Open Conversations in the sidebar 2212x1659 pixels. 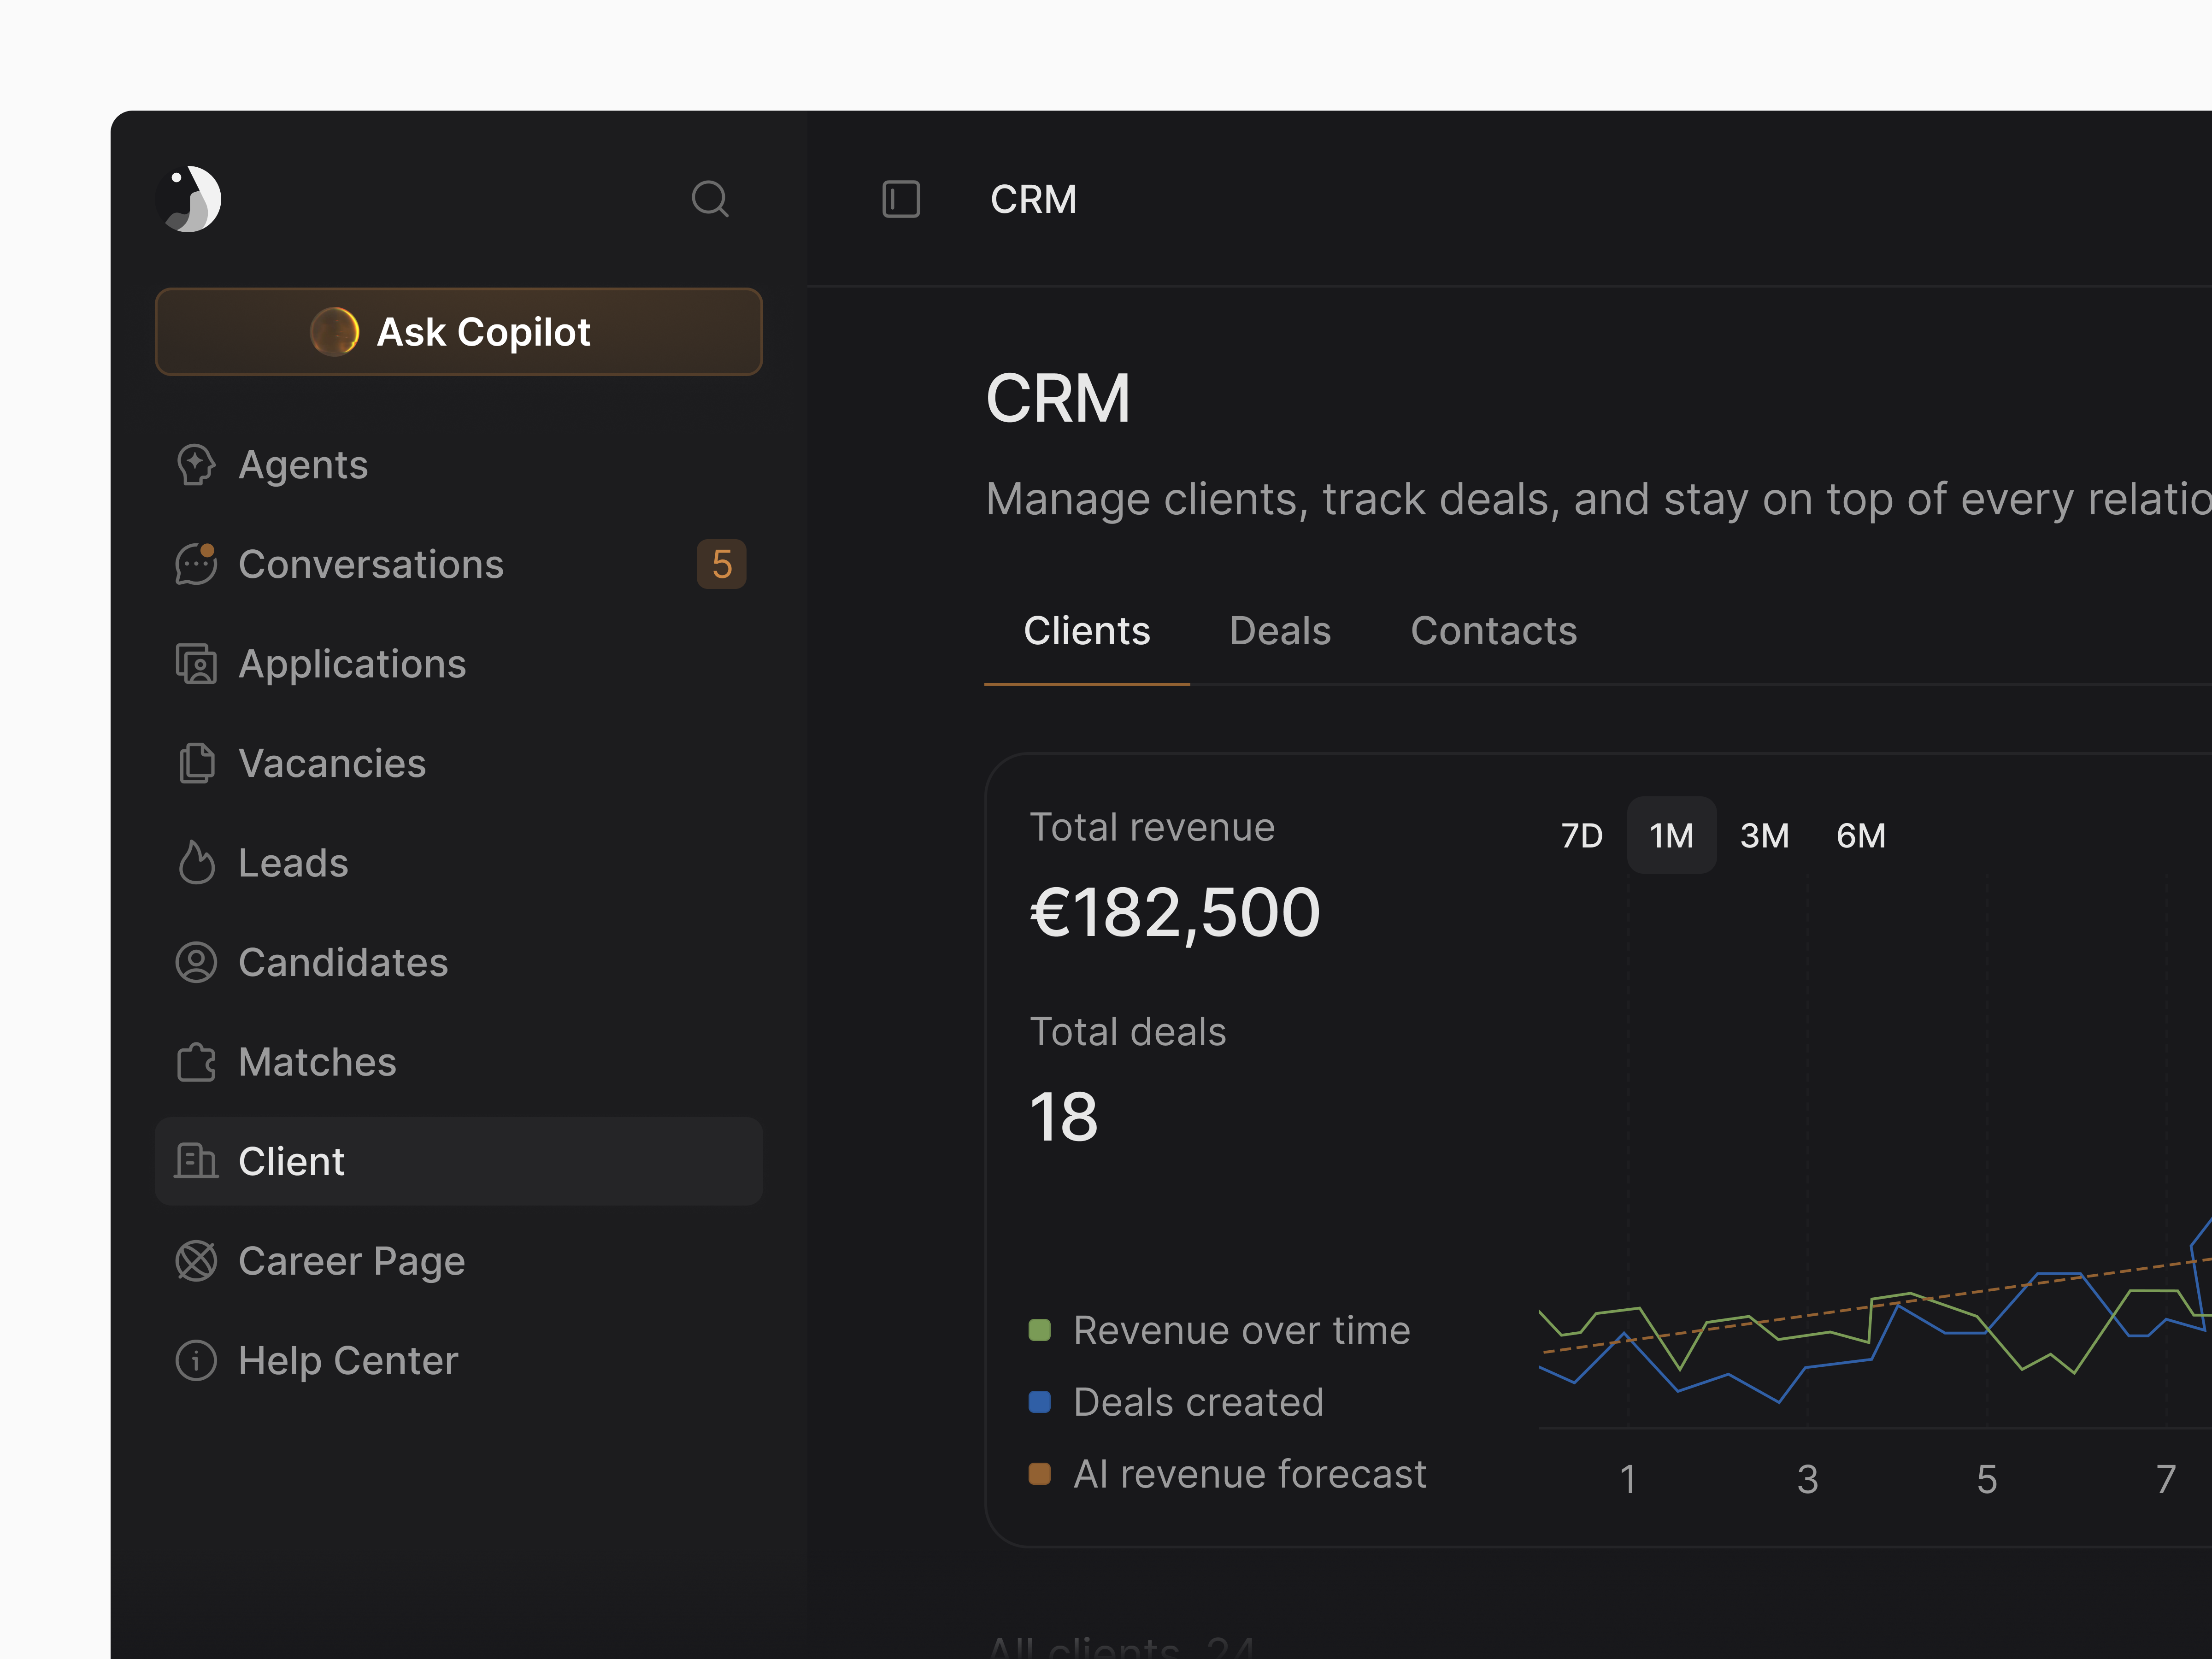(459, 564)
